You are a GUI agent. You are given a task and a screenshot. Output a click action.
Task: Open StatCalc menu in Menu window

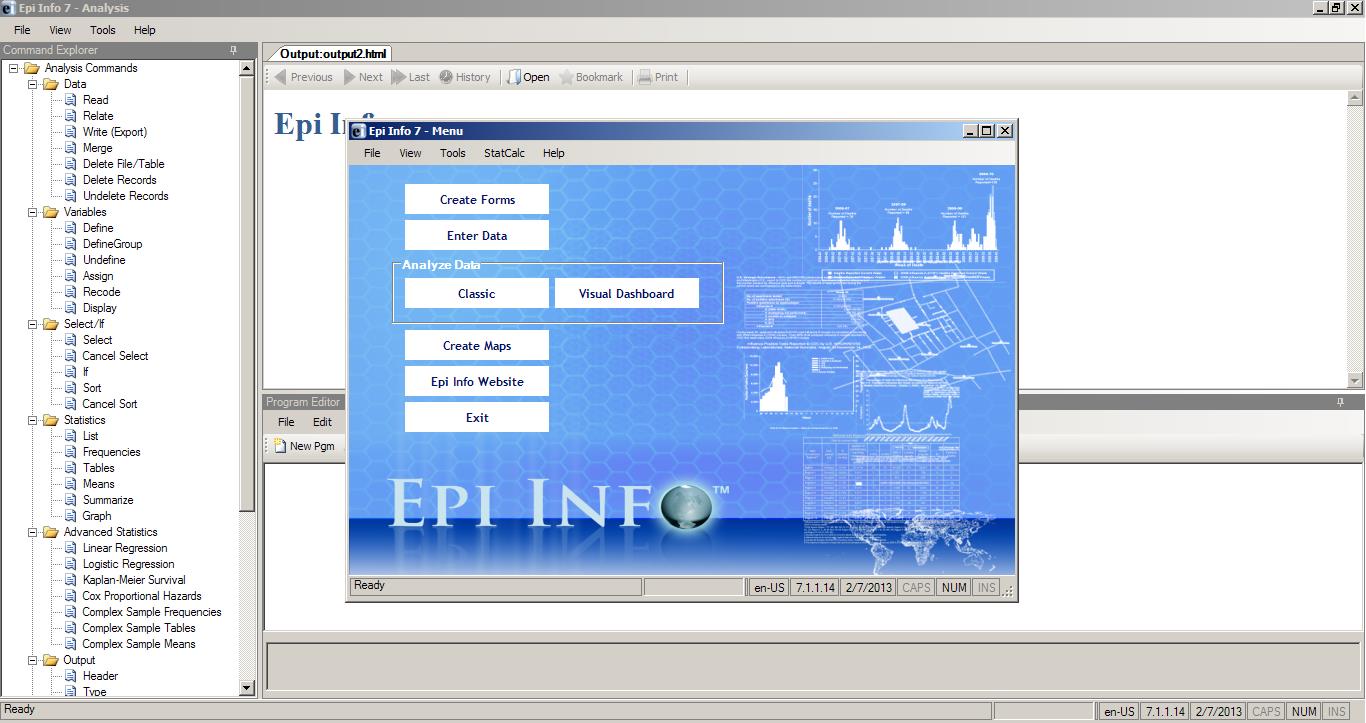click(x=505, y=153)
